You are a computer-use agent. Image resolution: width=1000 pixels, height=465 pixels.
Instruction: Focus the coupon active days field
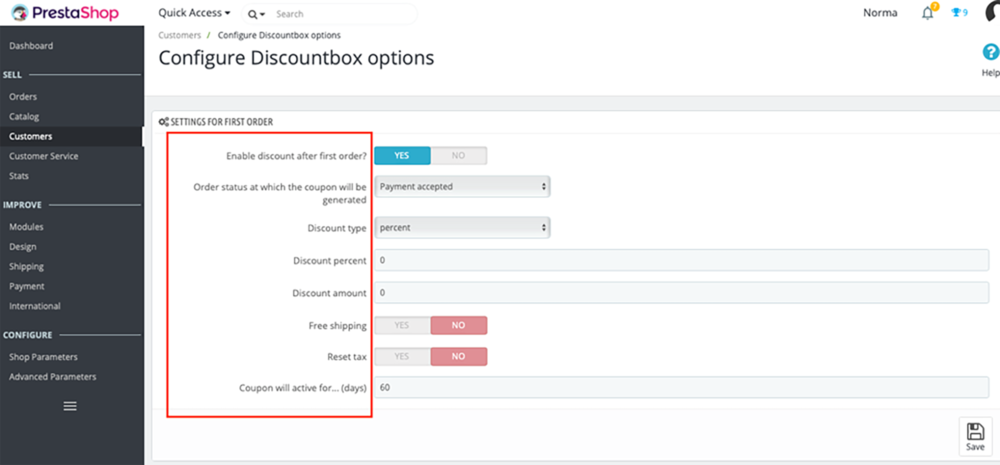click(682, 387)
